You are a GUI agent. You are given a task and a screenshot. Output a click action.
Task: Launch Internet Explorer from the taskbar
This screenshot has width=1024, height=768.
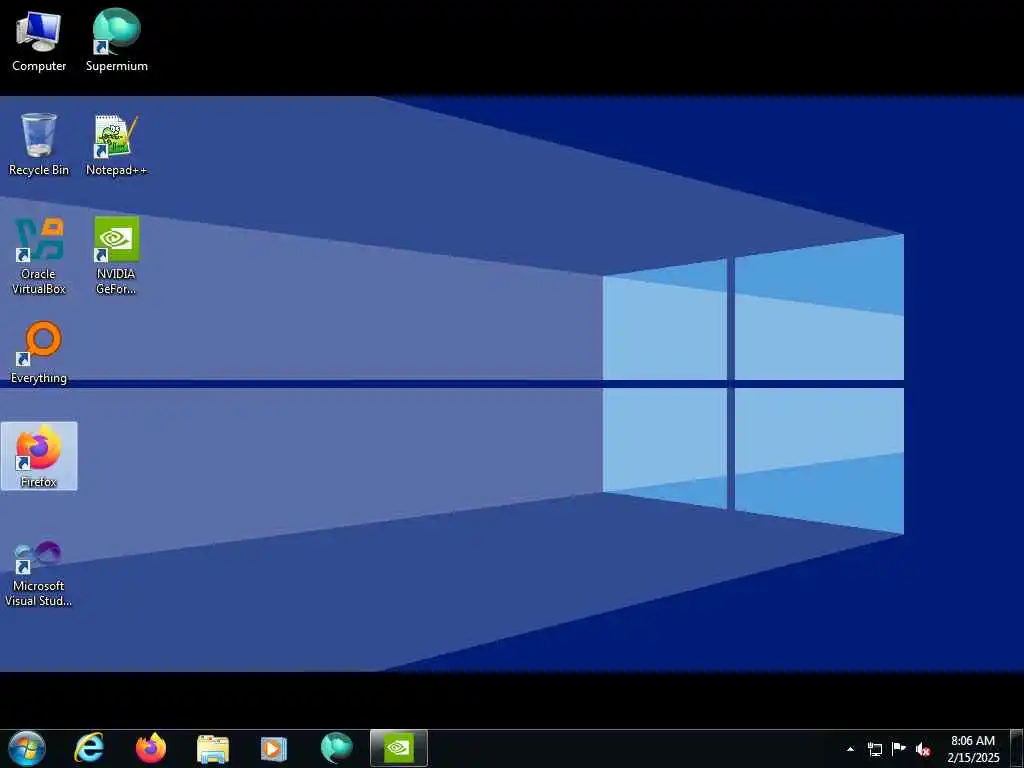[x=89, y=748]
